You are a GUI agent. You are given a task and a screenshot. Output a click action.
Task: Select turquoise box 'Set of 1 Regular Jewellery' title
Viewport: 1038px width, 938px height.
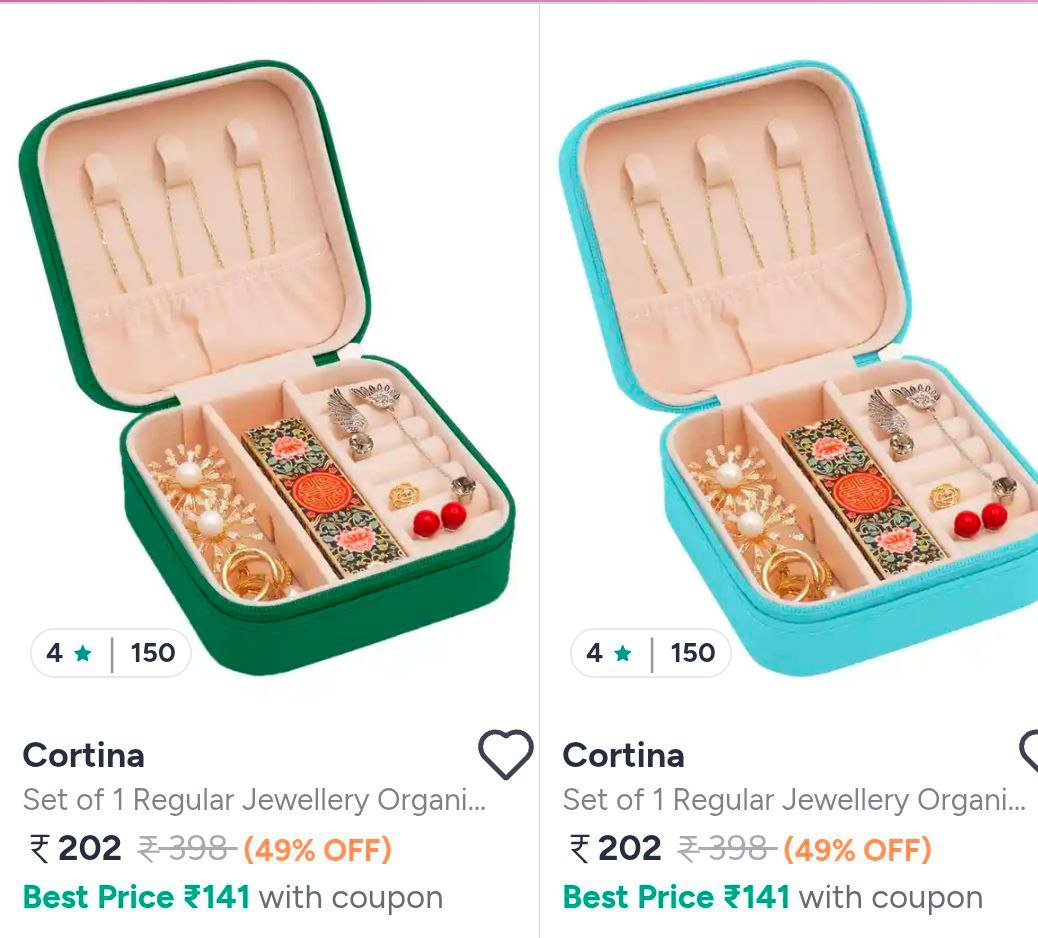point(794,800)
